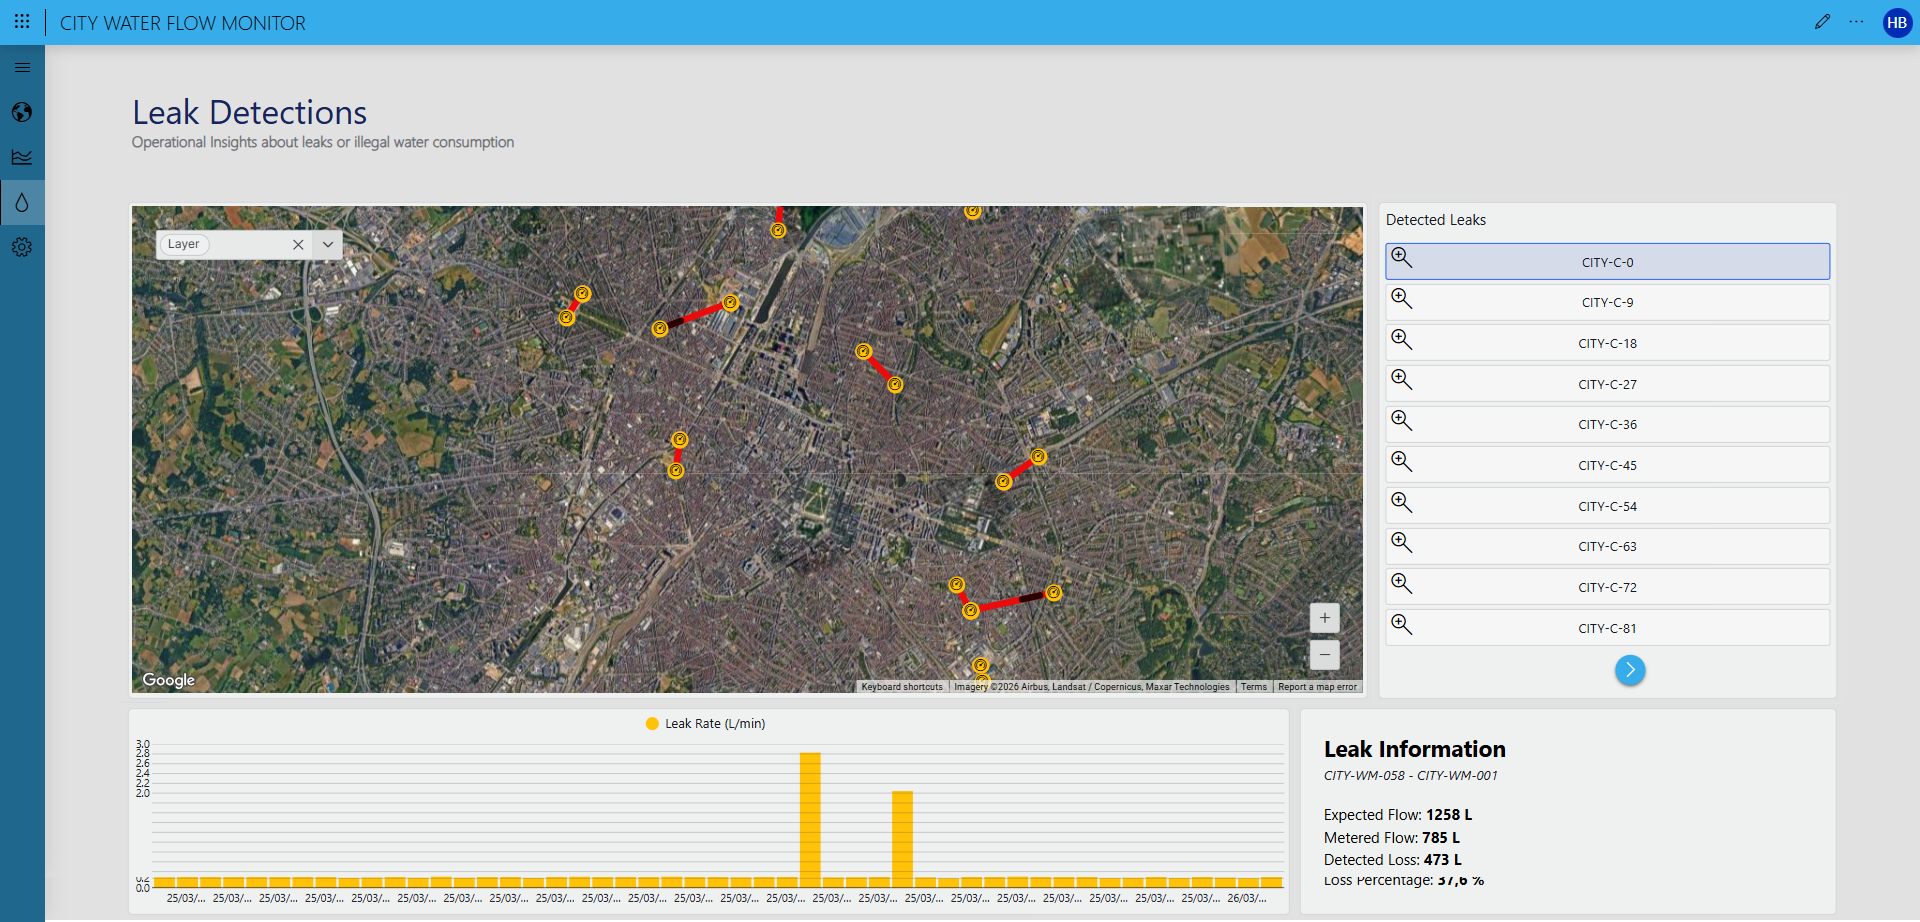Click the magnifier icon beside CITY-C-27
This screenshot has width=1920, height=922.
tap(1402, 380)
